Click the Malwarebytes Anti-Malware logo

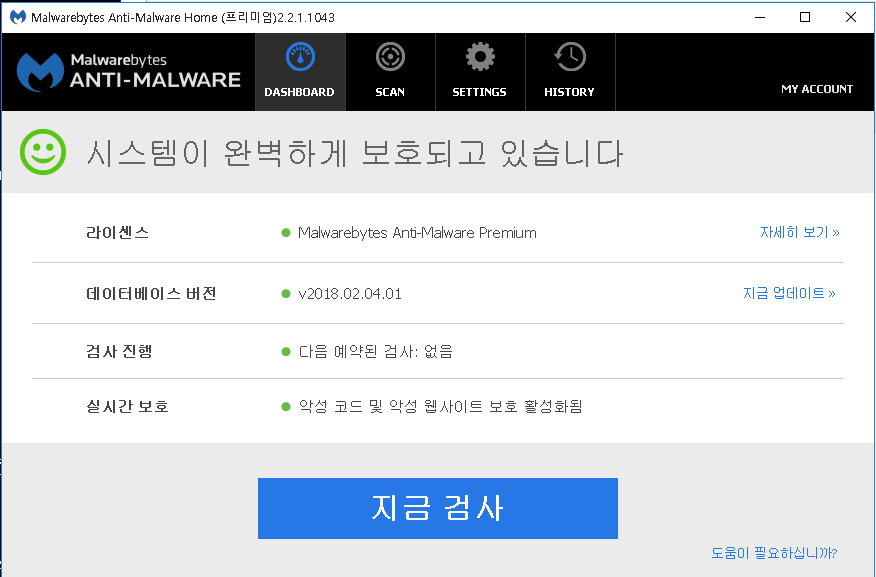(129, 72)
